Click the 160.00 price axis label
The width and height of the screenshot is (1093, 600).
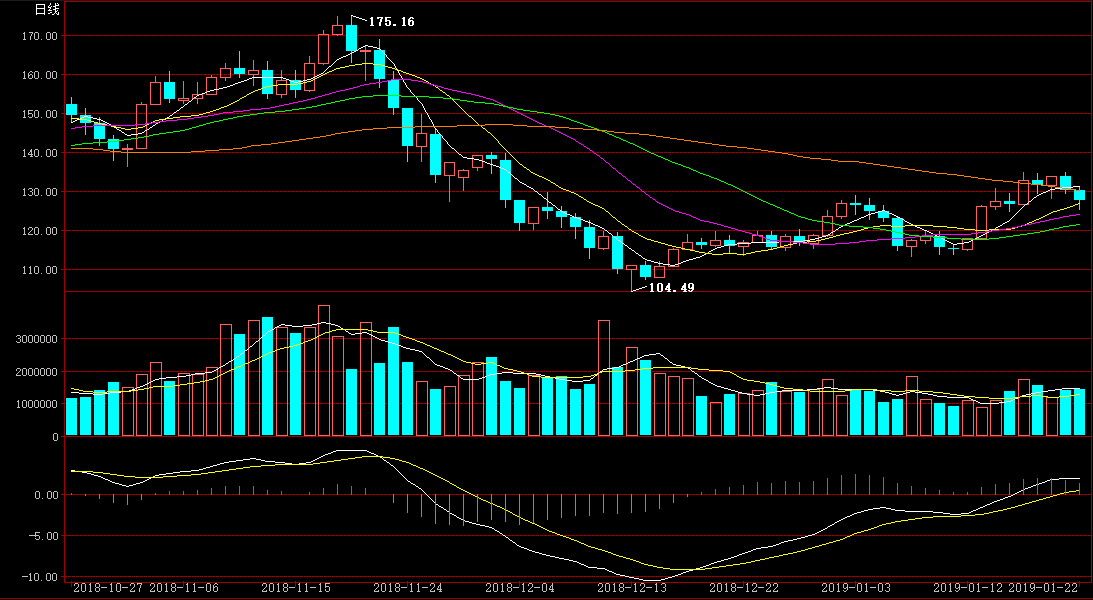click(41, 75)
